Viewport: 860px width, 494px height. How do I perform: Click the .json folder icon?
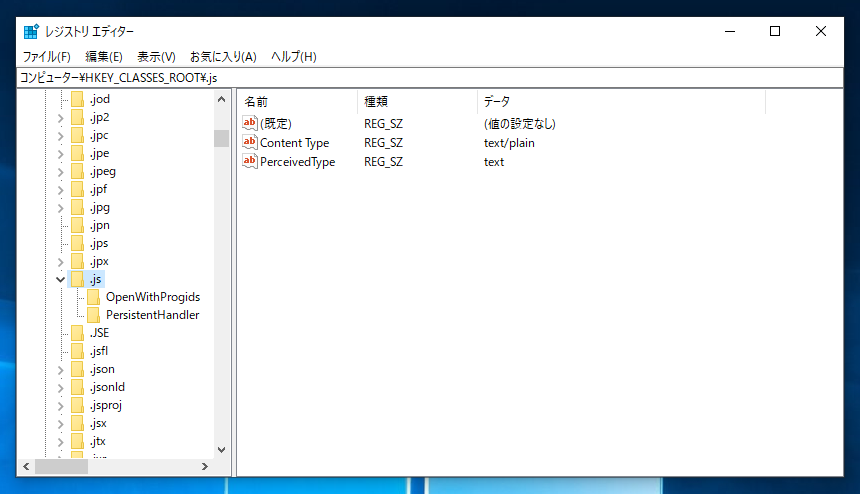(77, 370)
